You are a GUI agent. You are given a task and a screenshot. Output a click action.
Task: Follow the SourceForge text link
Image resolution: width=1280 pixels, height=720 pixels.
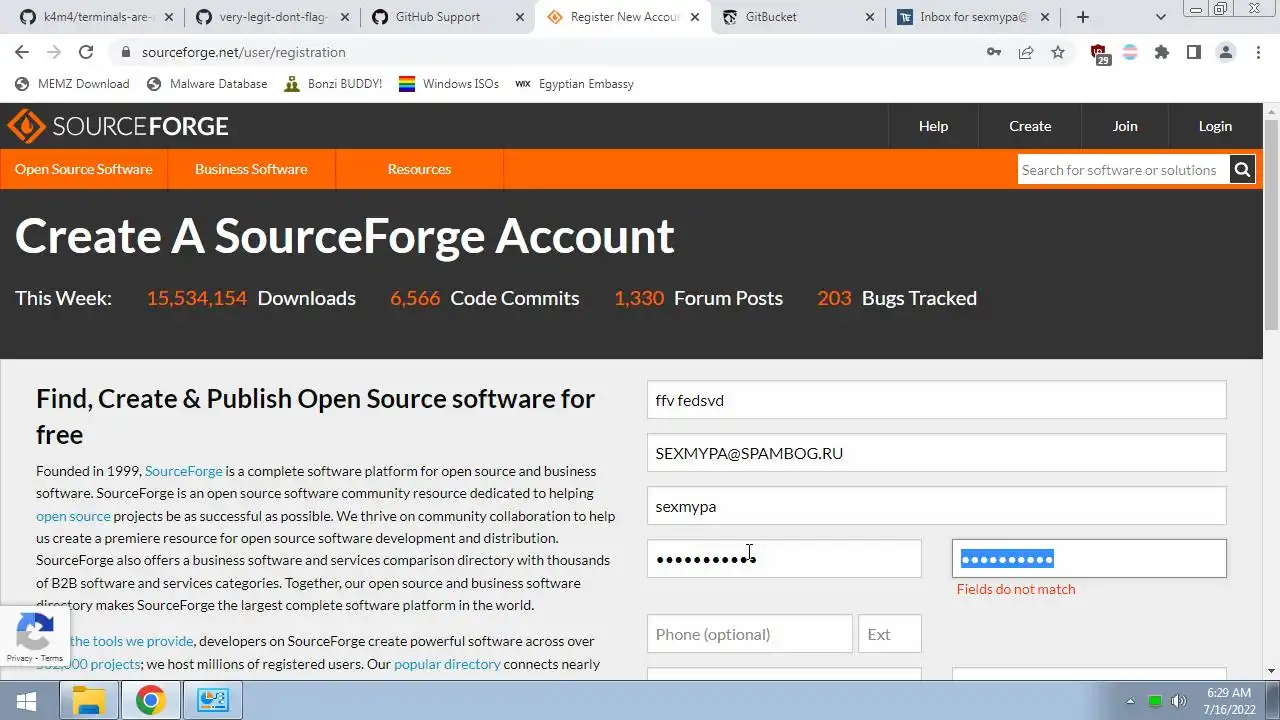pyautogui.click(x=184, y=471)
